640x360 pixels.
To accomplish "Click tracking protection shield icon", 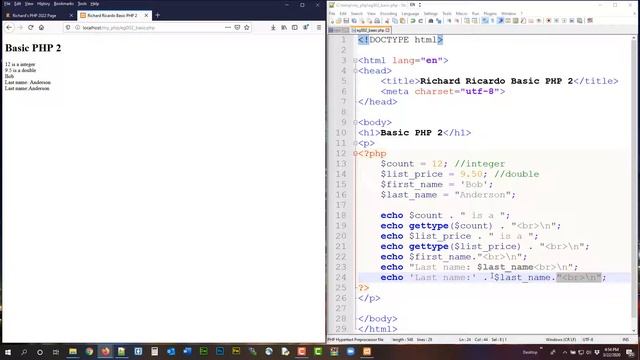I will tap(68, 27).
